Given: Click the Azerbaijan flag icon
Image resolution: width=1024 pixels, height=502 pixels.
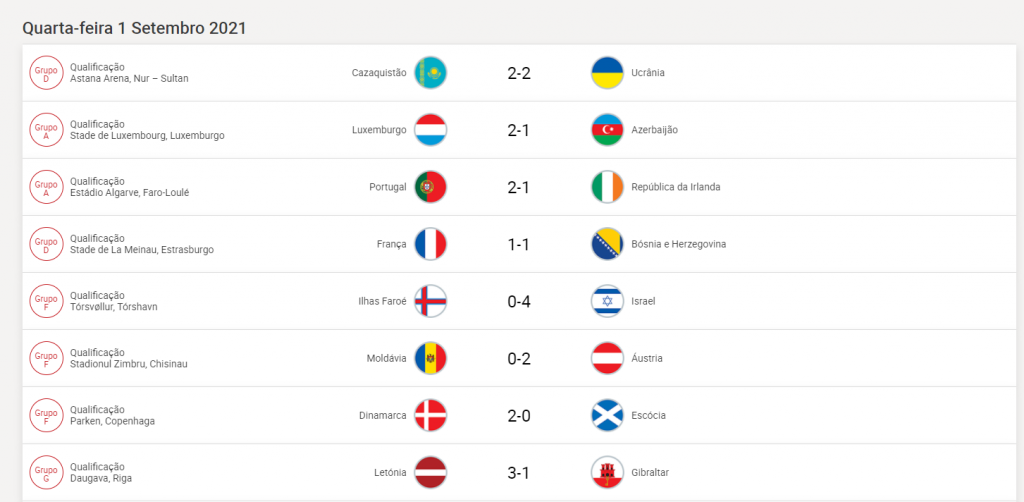Looking at the screenshot, I should pos(607,130).
